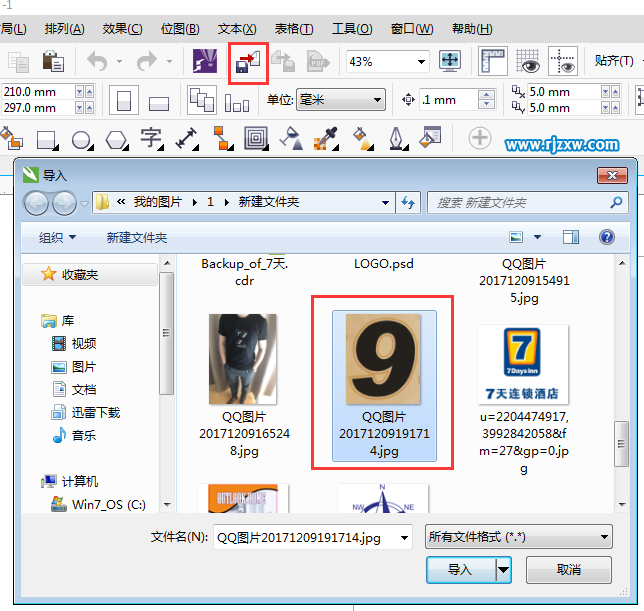This screenshot has width=644, height=611.
Task: Open the application launcher icon
Action: pyautogui.click(x=205, y=61)
